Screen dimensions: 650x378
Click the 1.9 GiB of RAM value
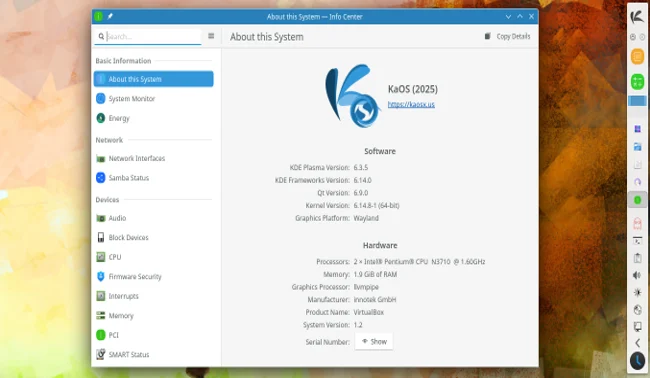pyautogui.click(x=375, y=274)
